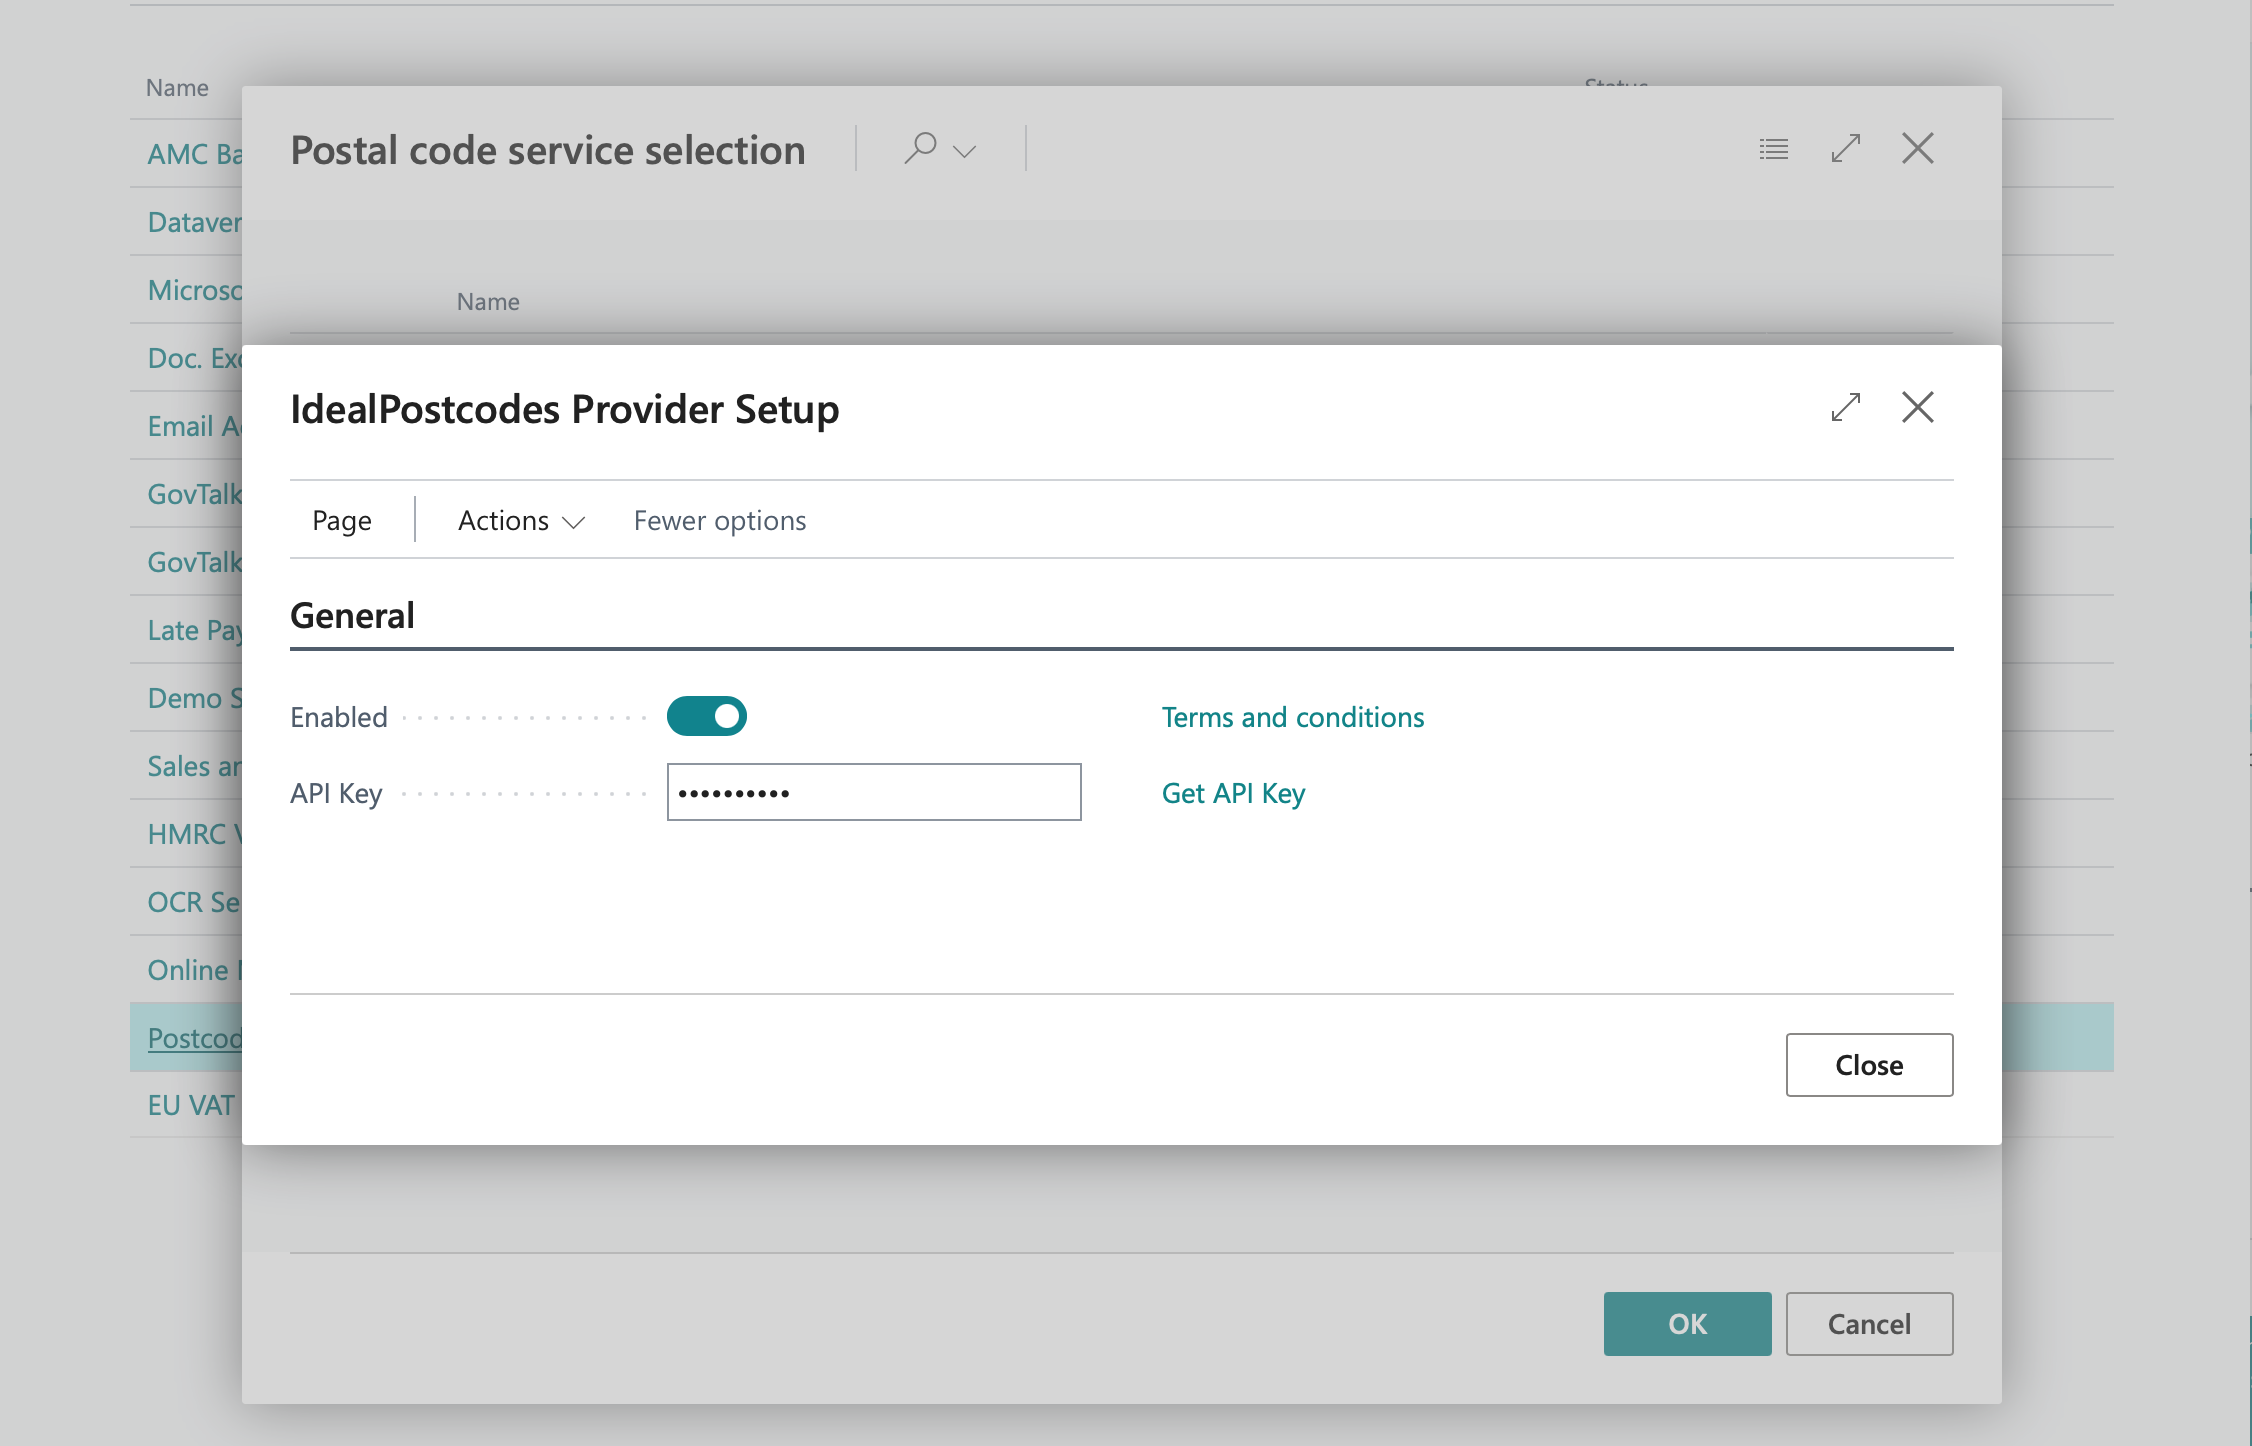Screen dimensions: 2252x1446
Task: Collapse the General section header
Action: 352,616
